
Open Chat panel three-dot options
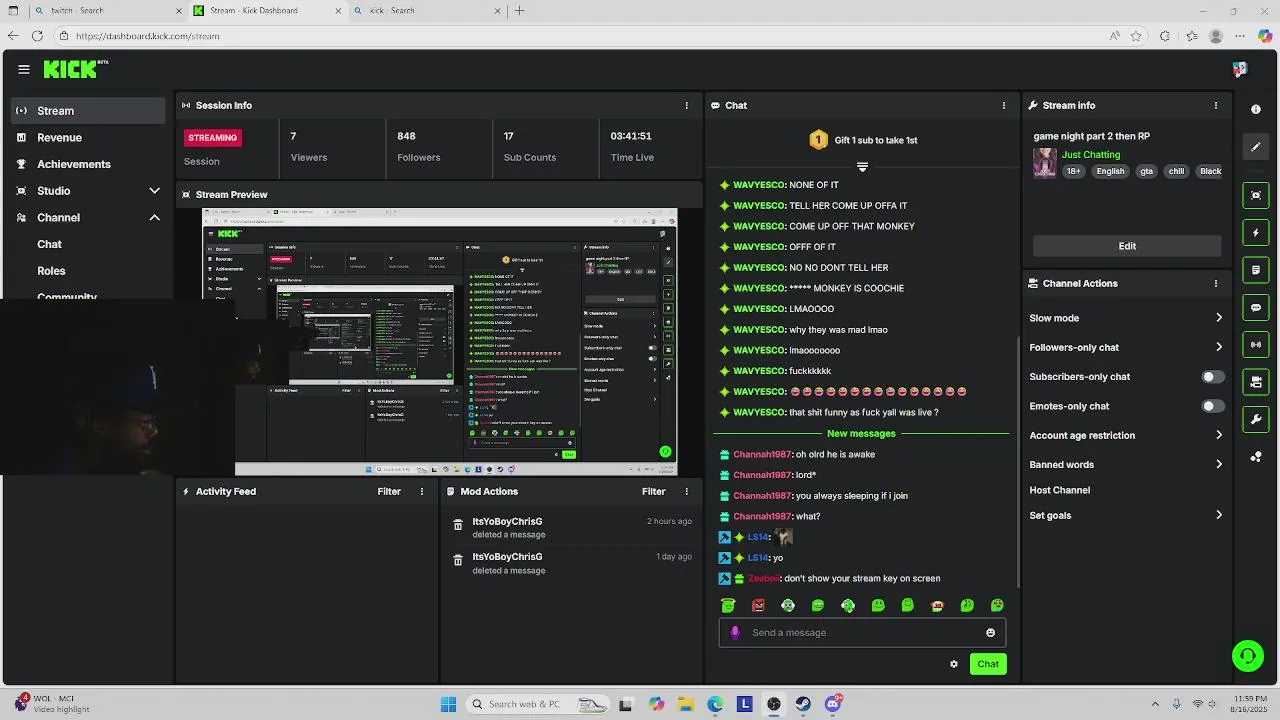click(1004, 105)
